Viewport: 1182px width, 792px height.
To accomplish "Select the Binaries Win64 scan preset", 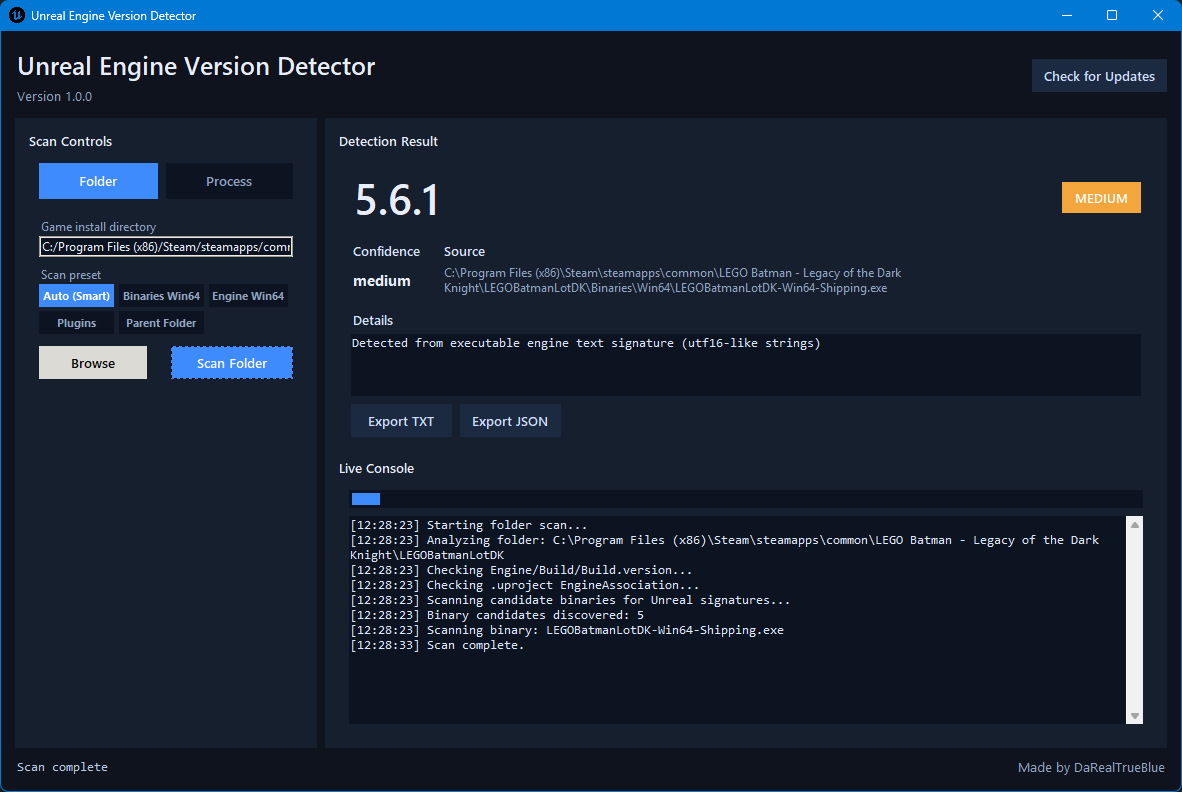I will point(161,295).
